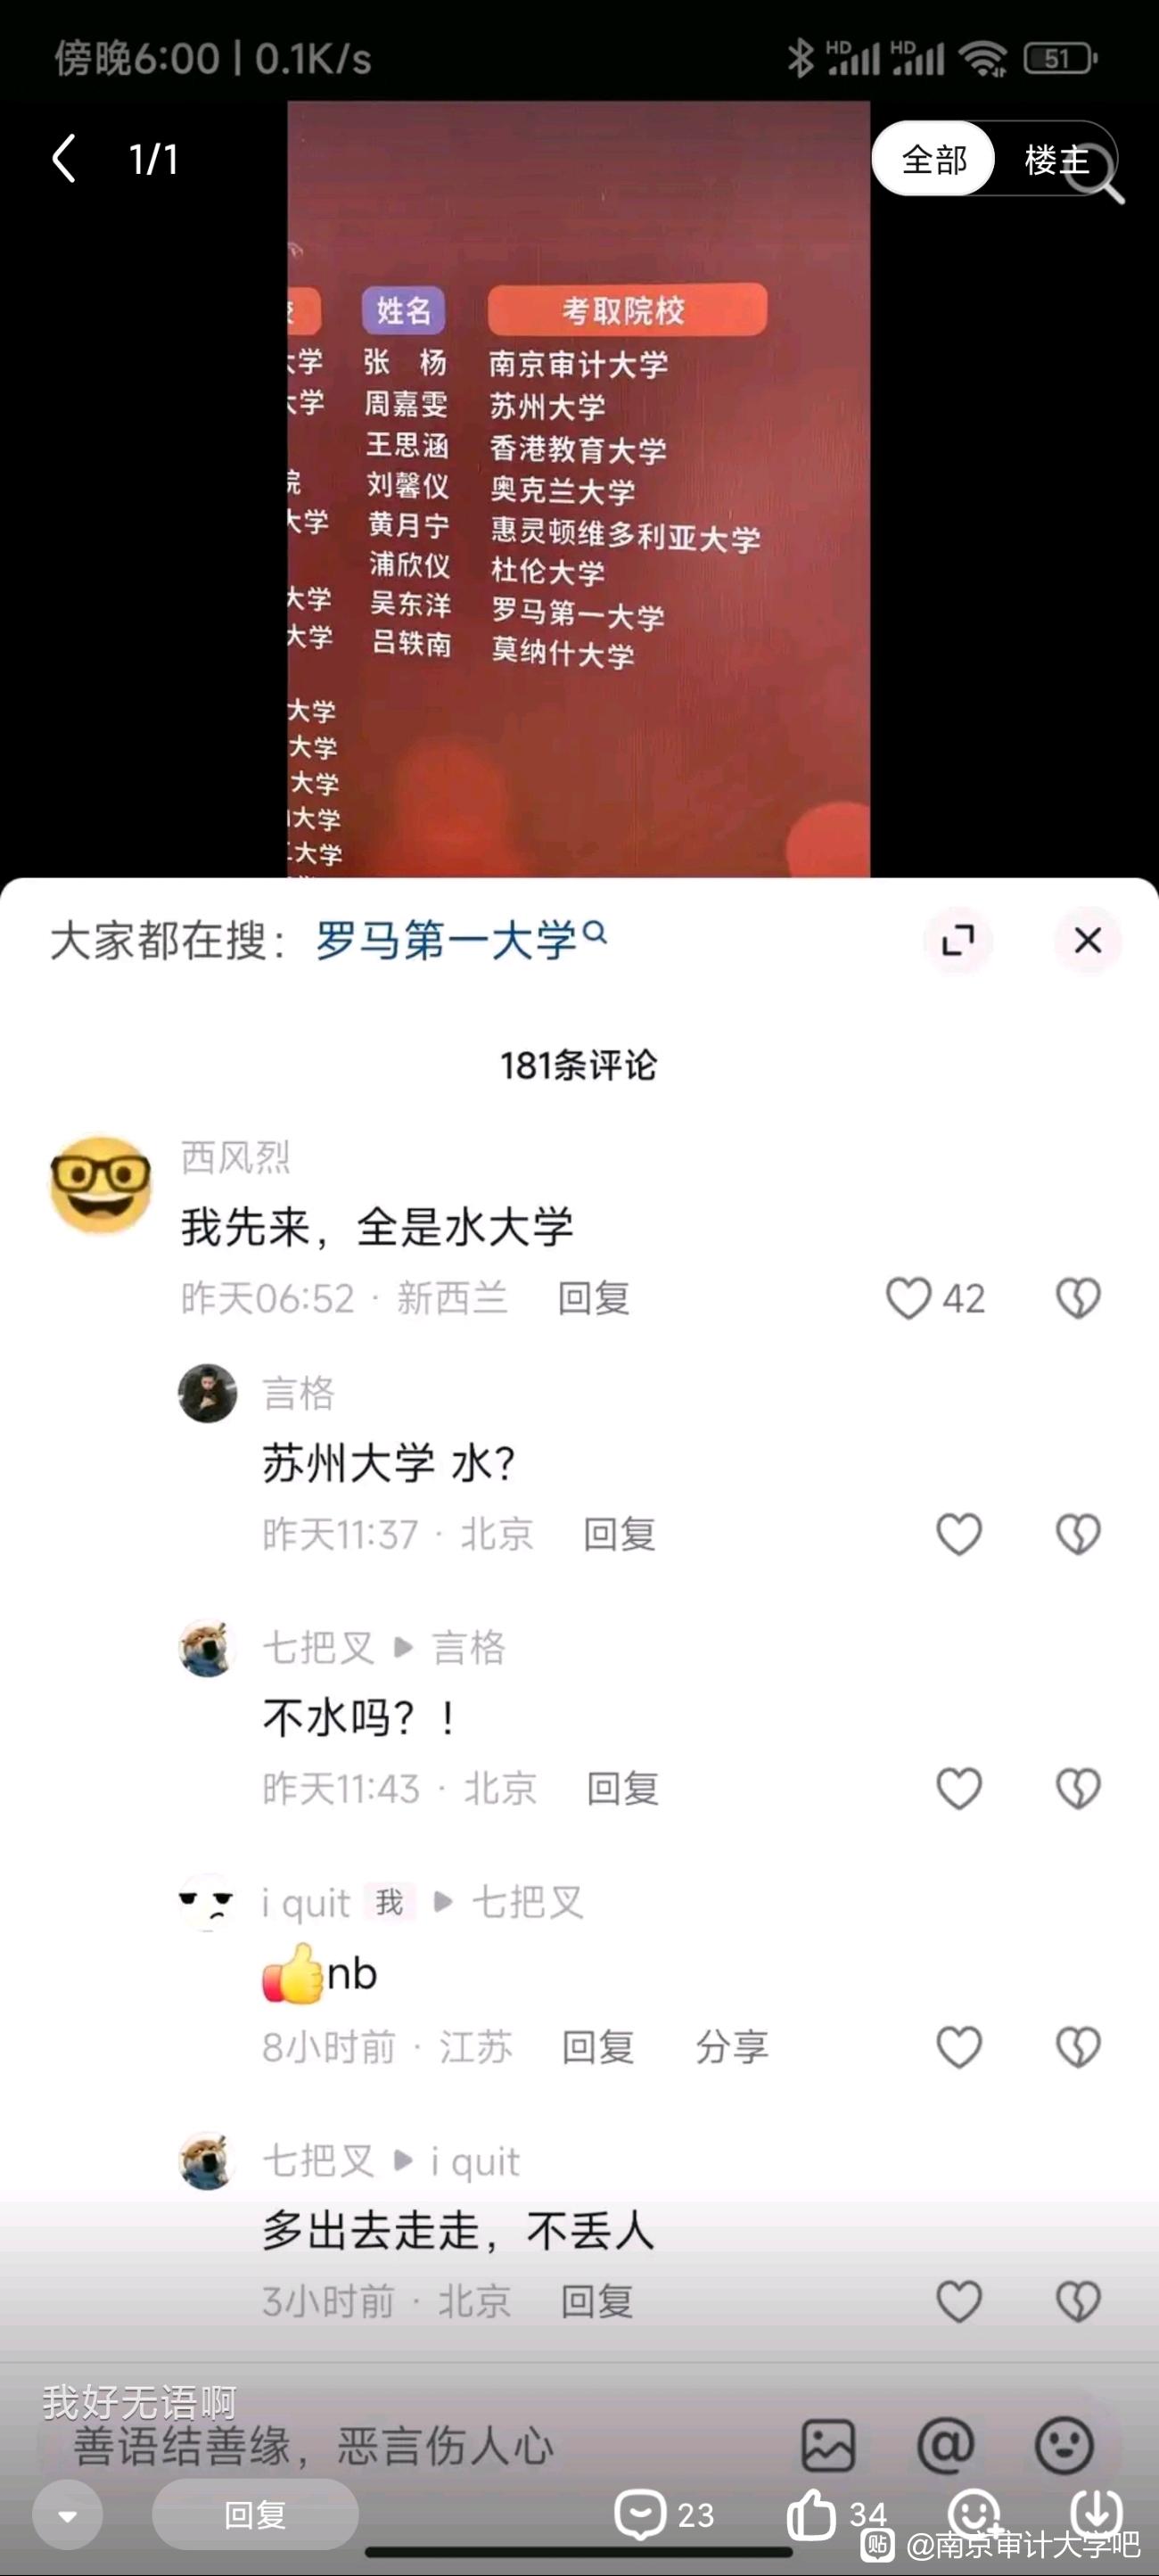Open the emoji picker icon
The image size is (1159, 2576).
[x=1063, y=2446]
